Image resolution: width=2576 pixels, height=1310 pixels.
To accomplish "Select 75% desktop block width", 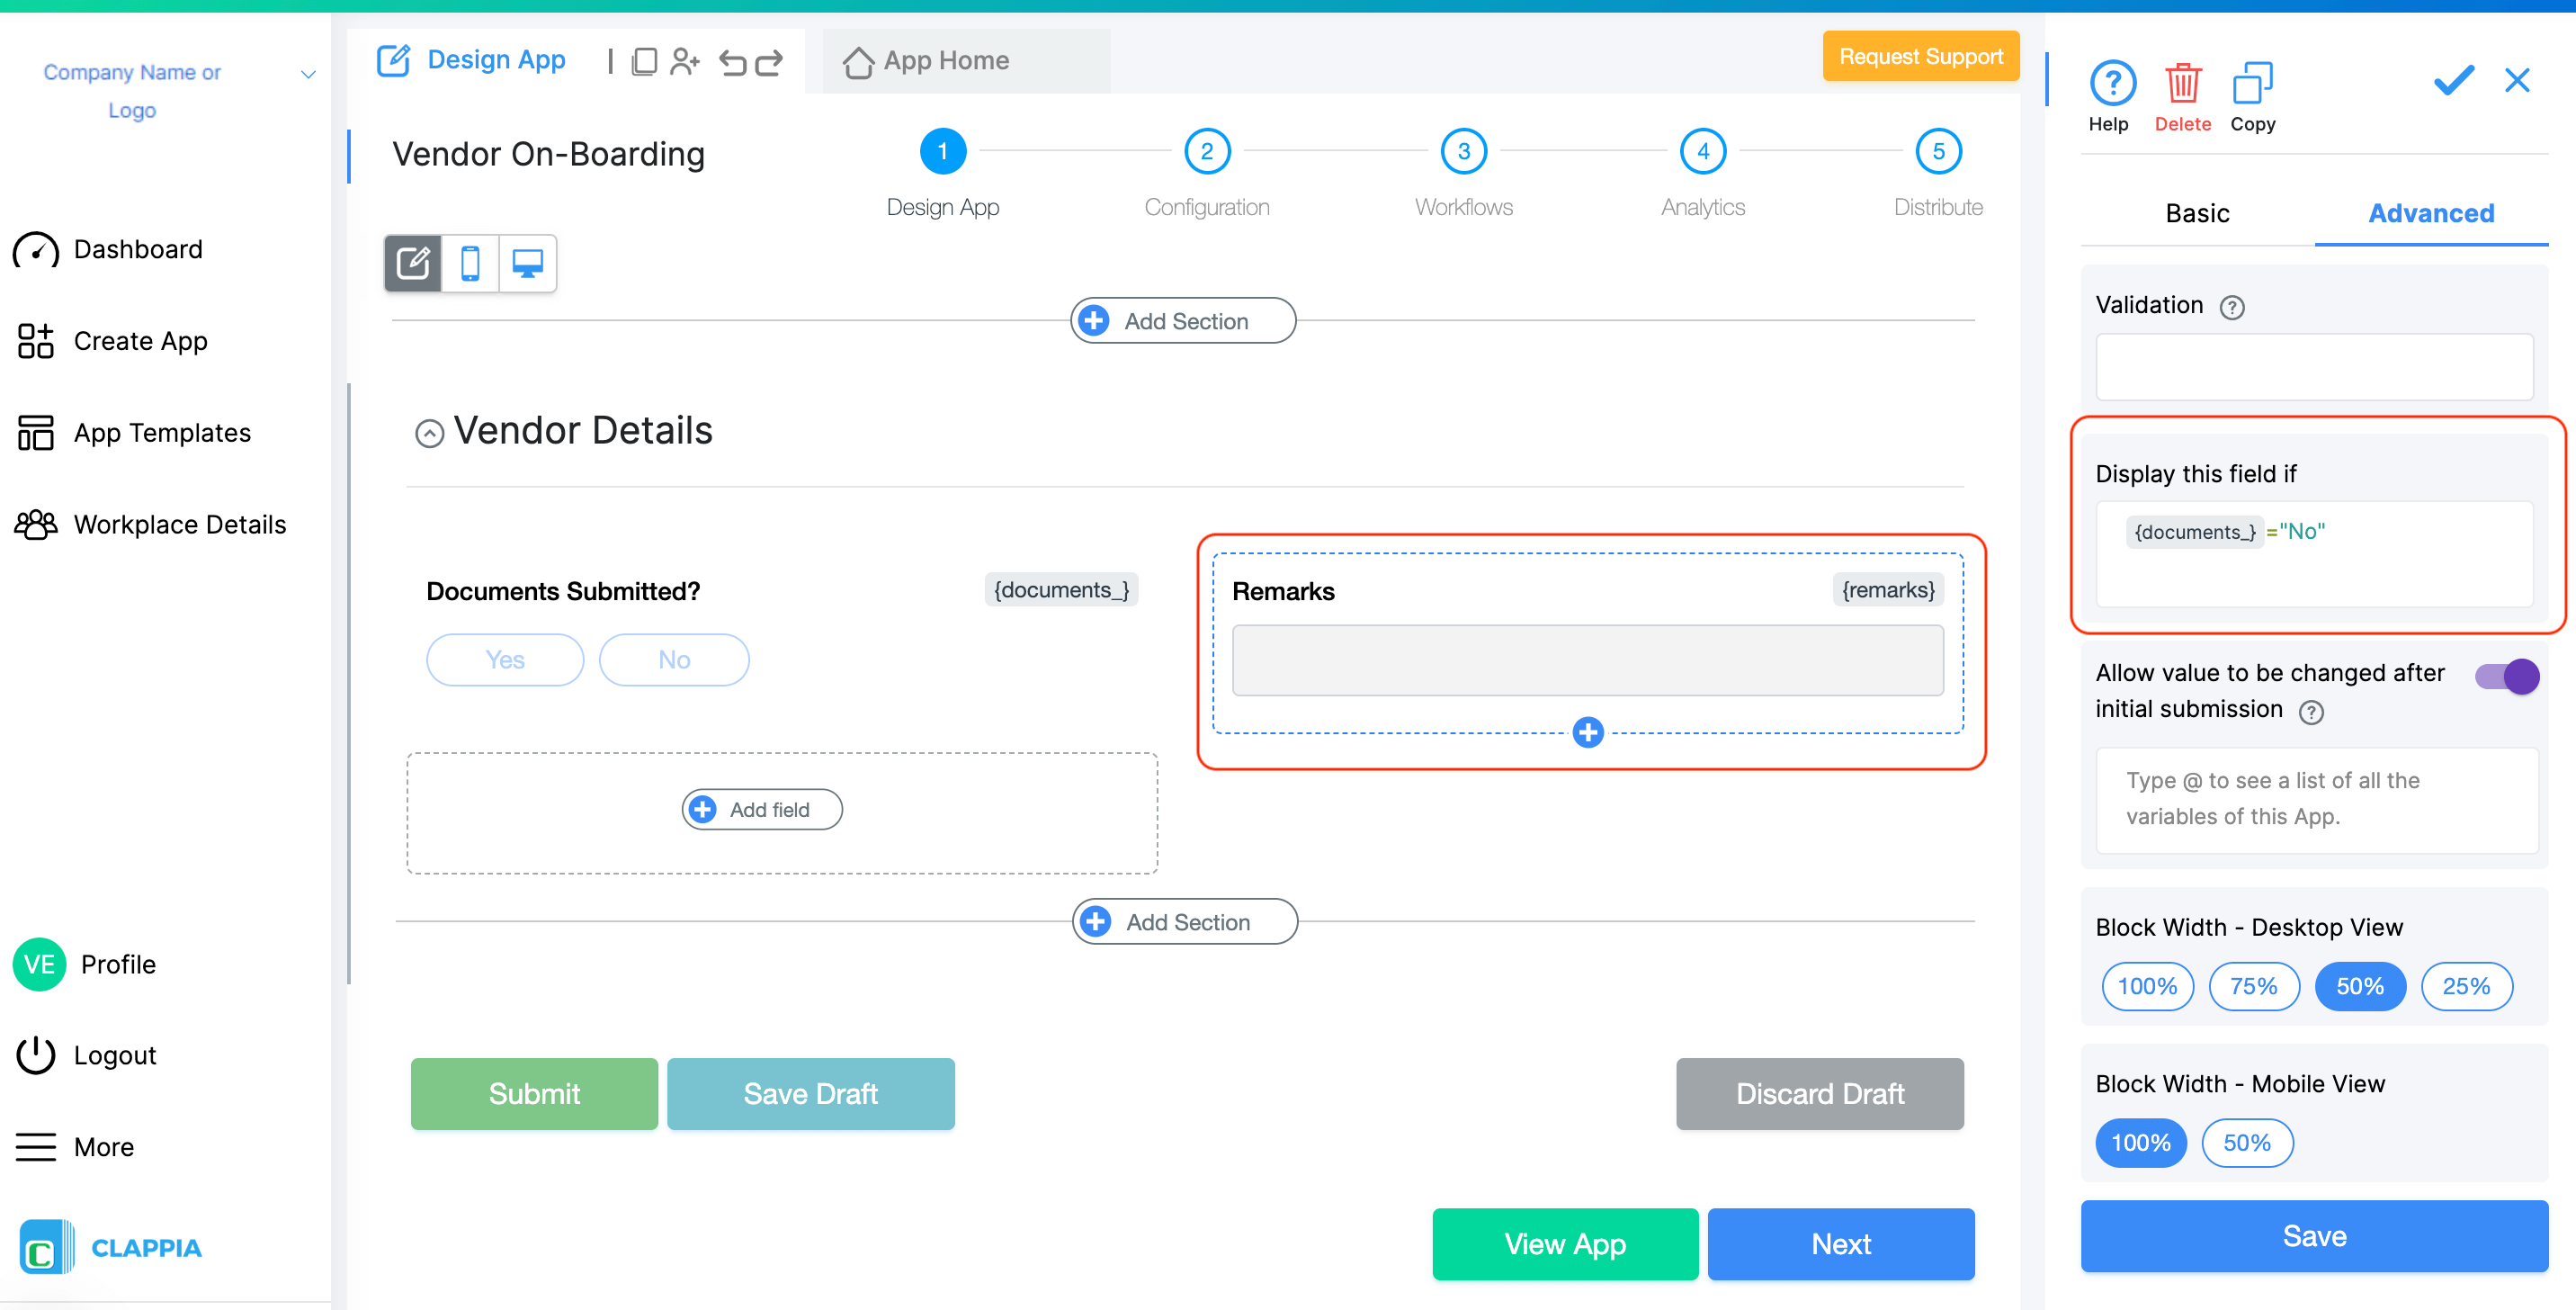I will 2253,986.
